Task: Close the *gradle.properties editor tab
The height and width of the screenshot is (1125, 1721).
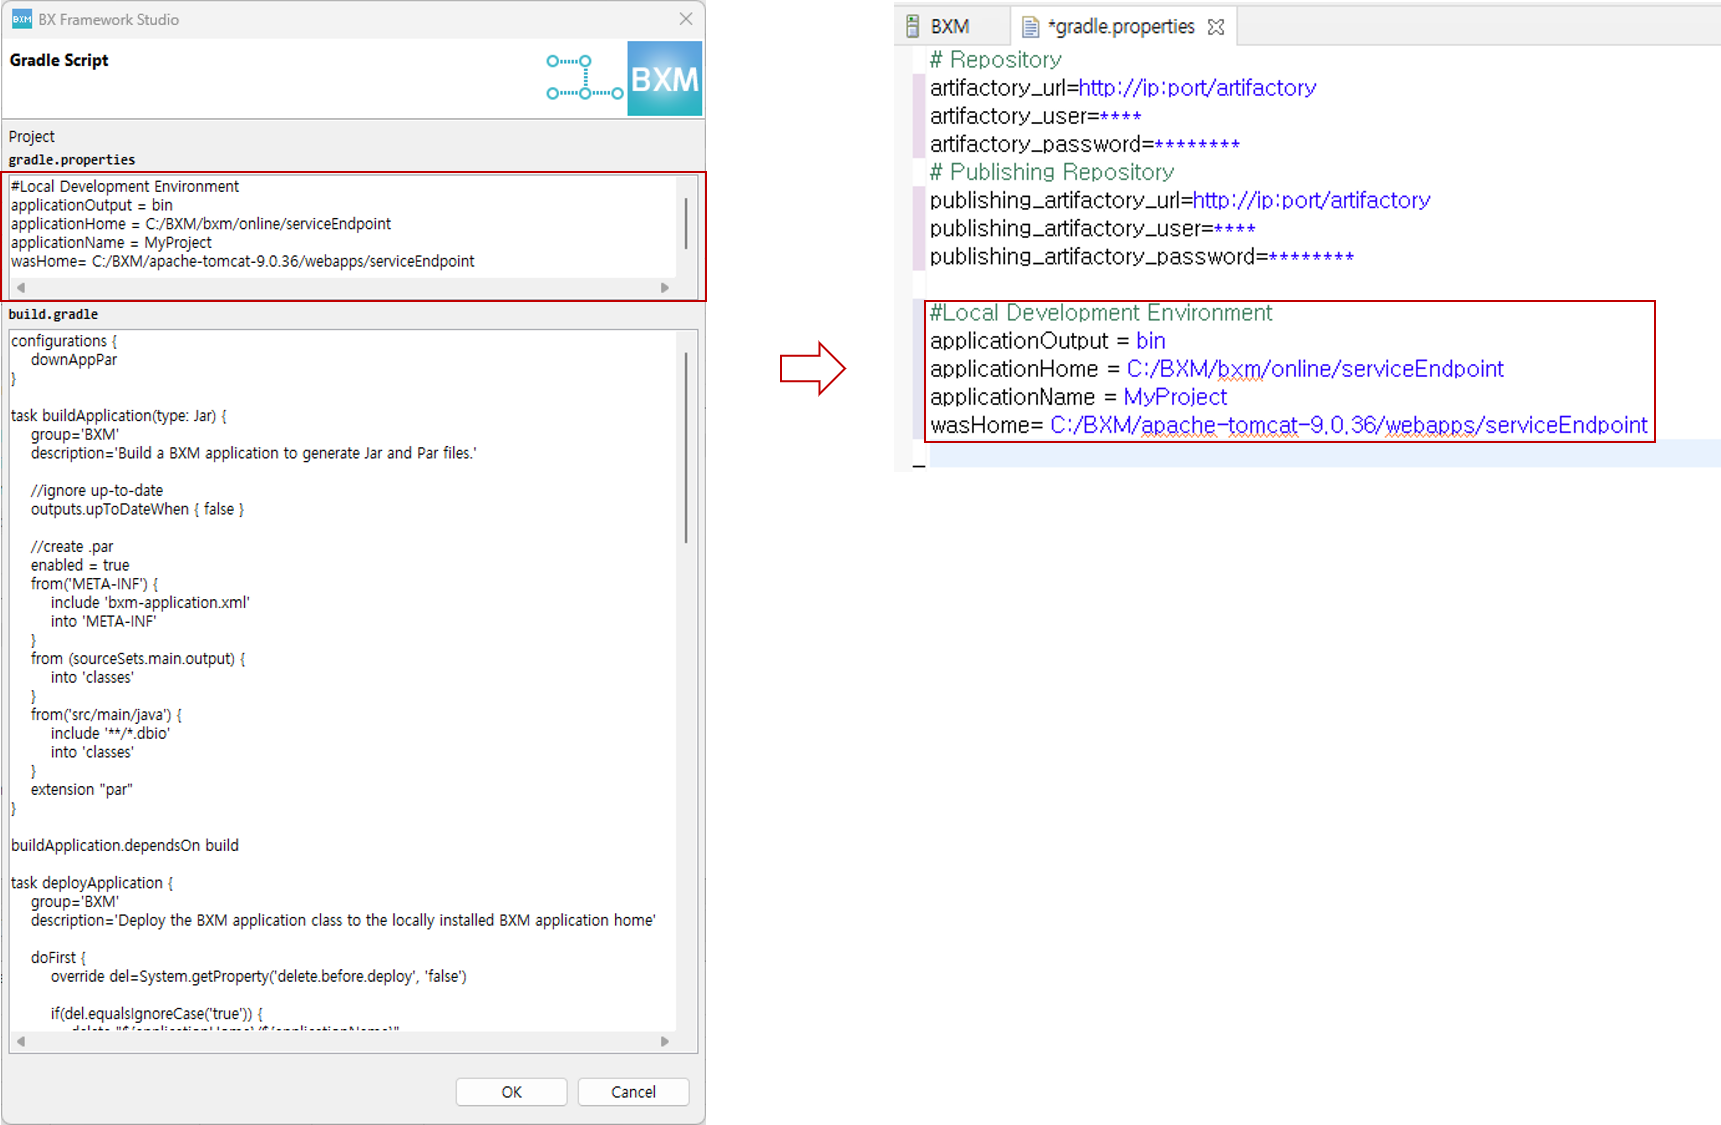Action: [1216, 27]
